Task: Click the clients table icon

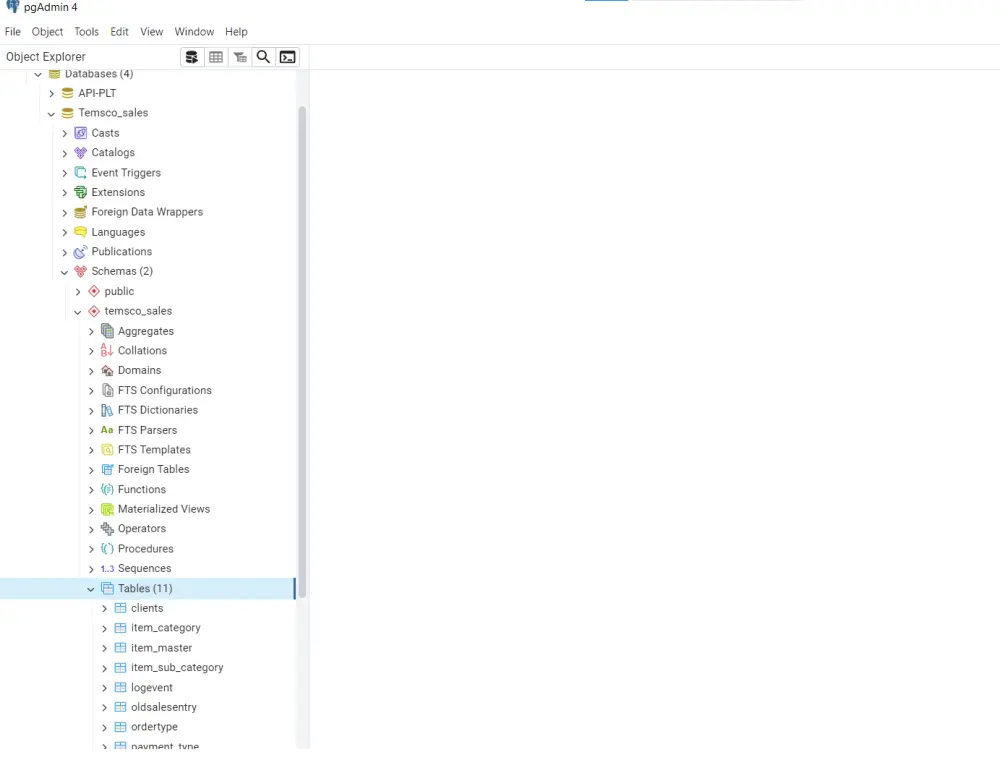Action: point(120,608)
